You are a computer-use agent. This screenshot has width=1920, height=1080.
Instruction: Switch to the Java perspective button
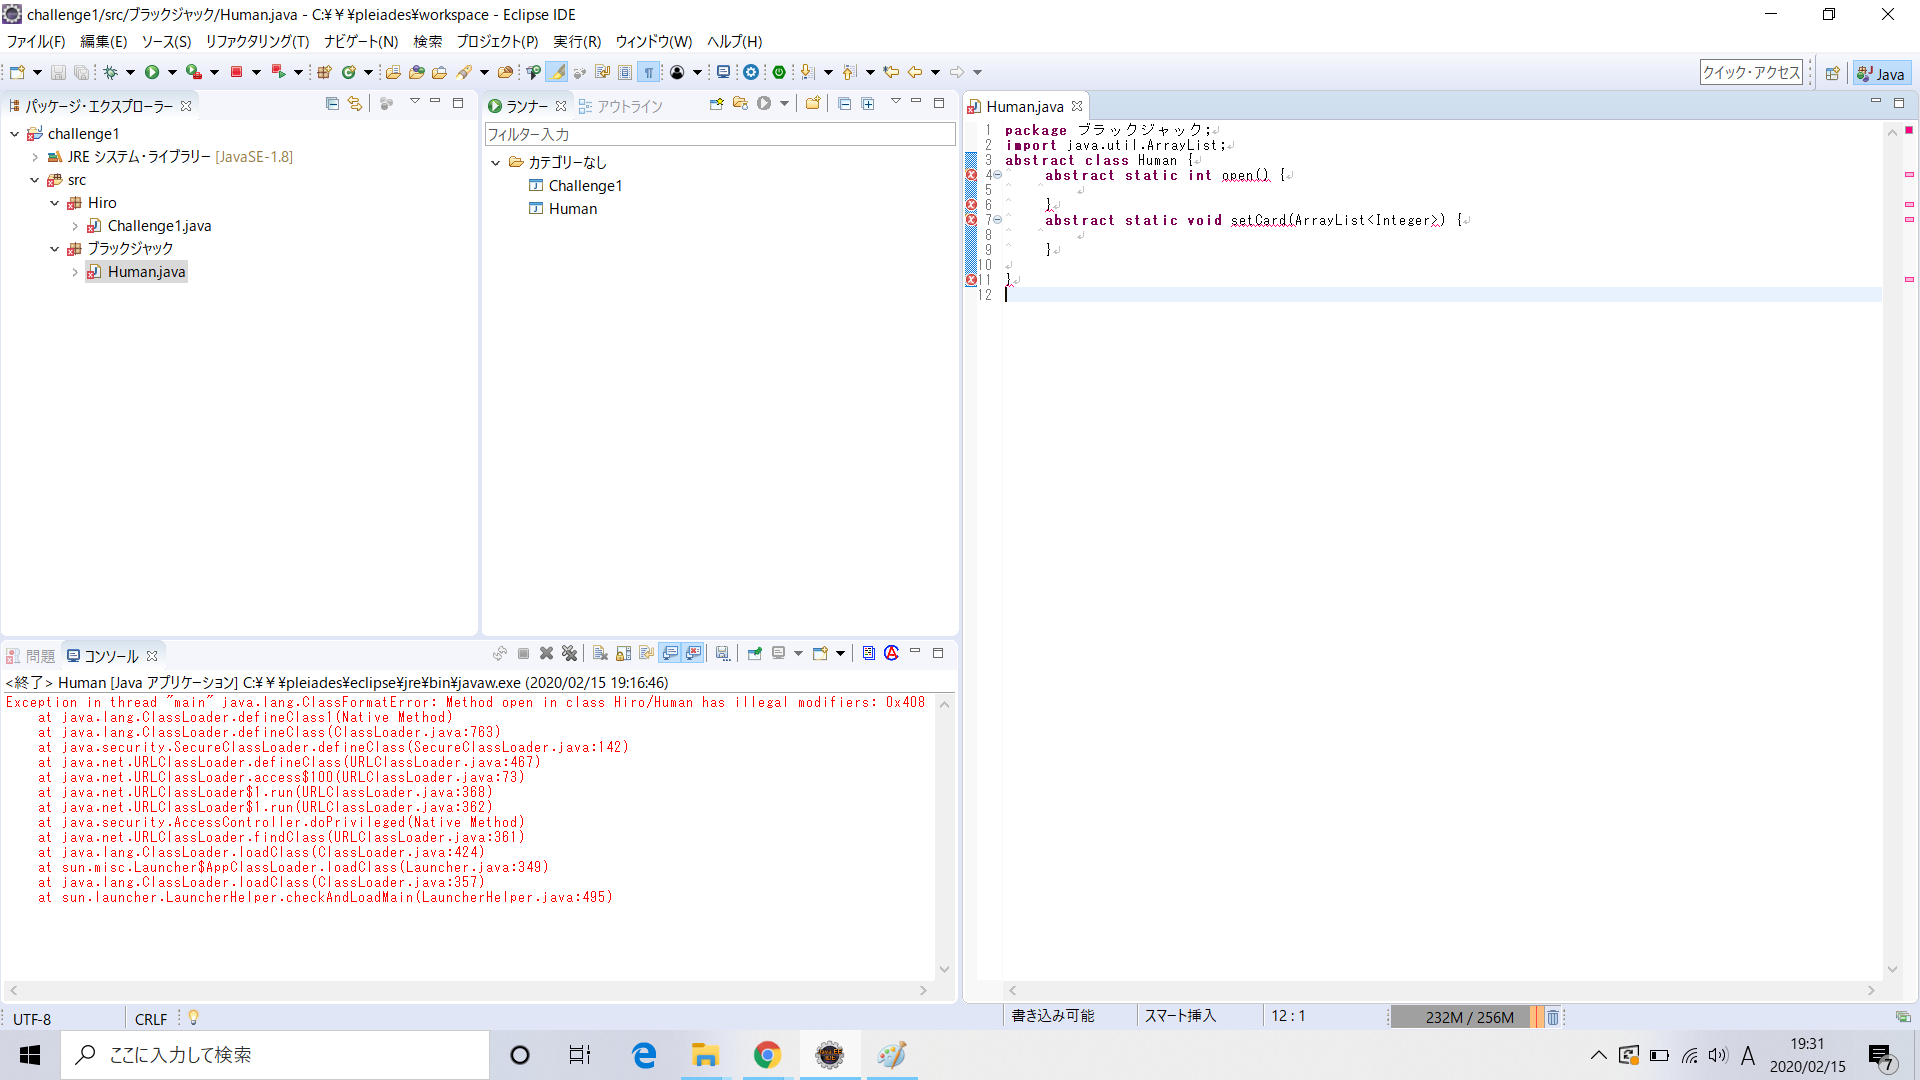tap(1882, 72)
